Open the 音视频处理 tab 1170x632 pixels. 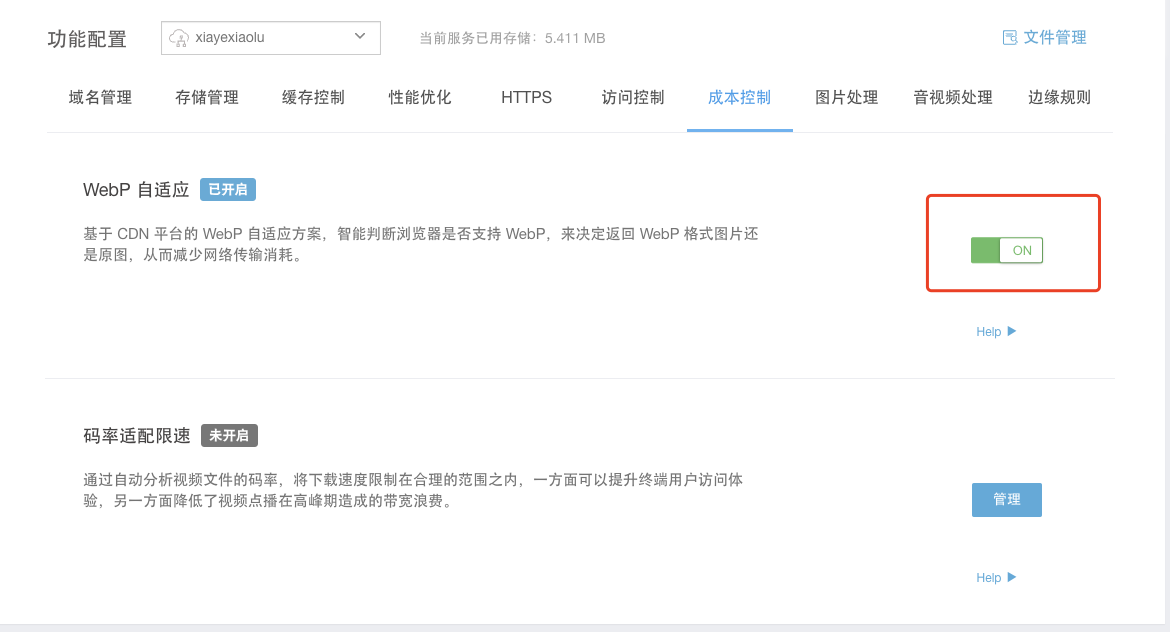(x=952, y=97)
